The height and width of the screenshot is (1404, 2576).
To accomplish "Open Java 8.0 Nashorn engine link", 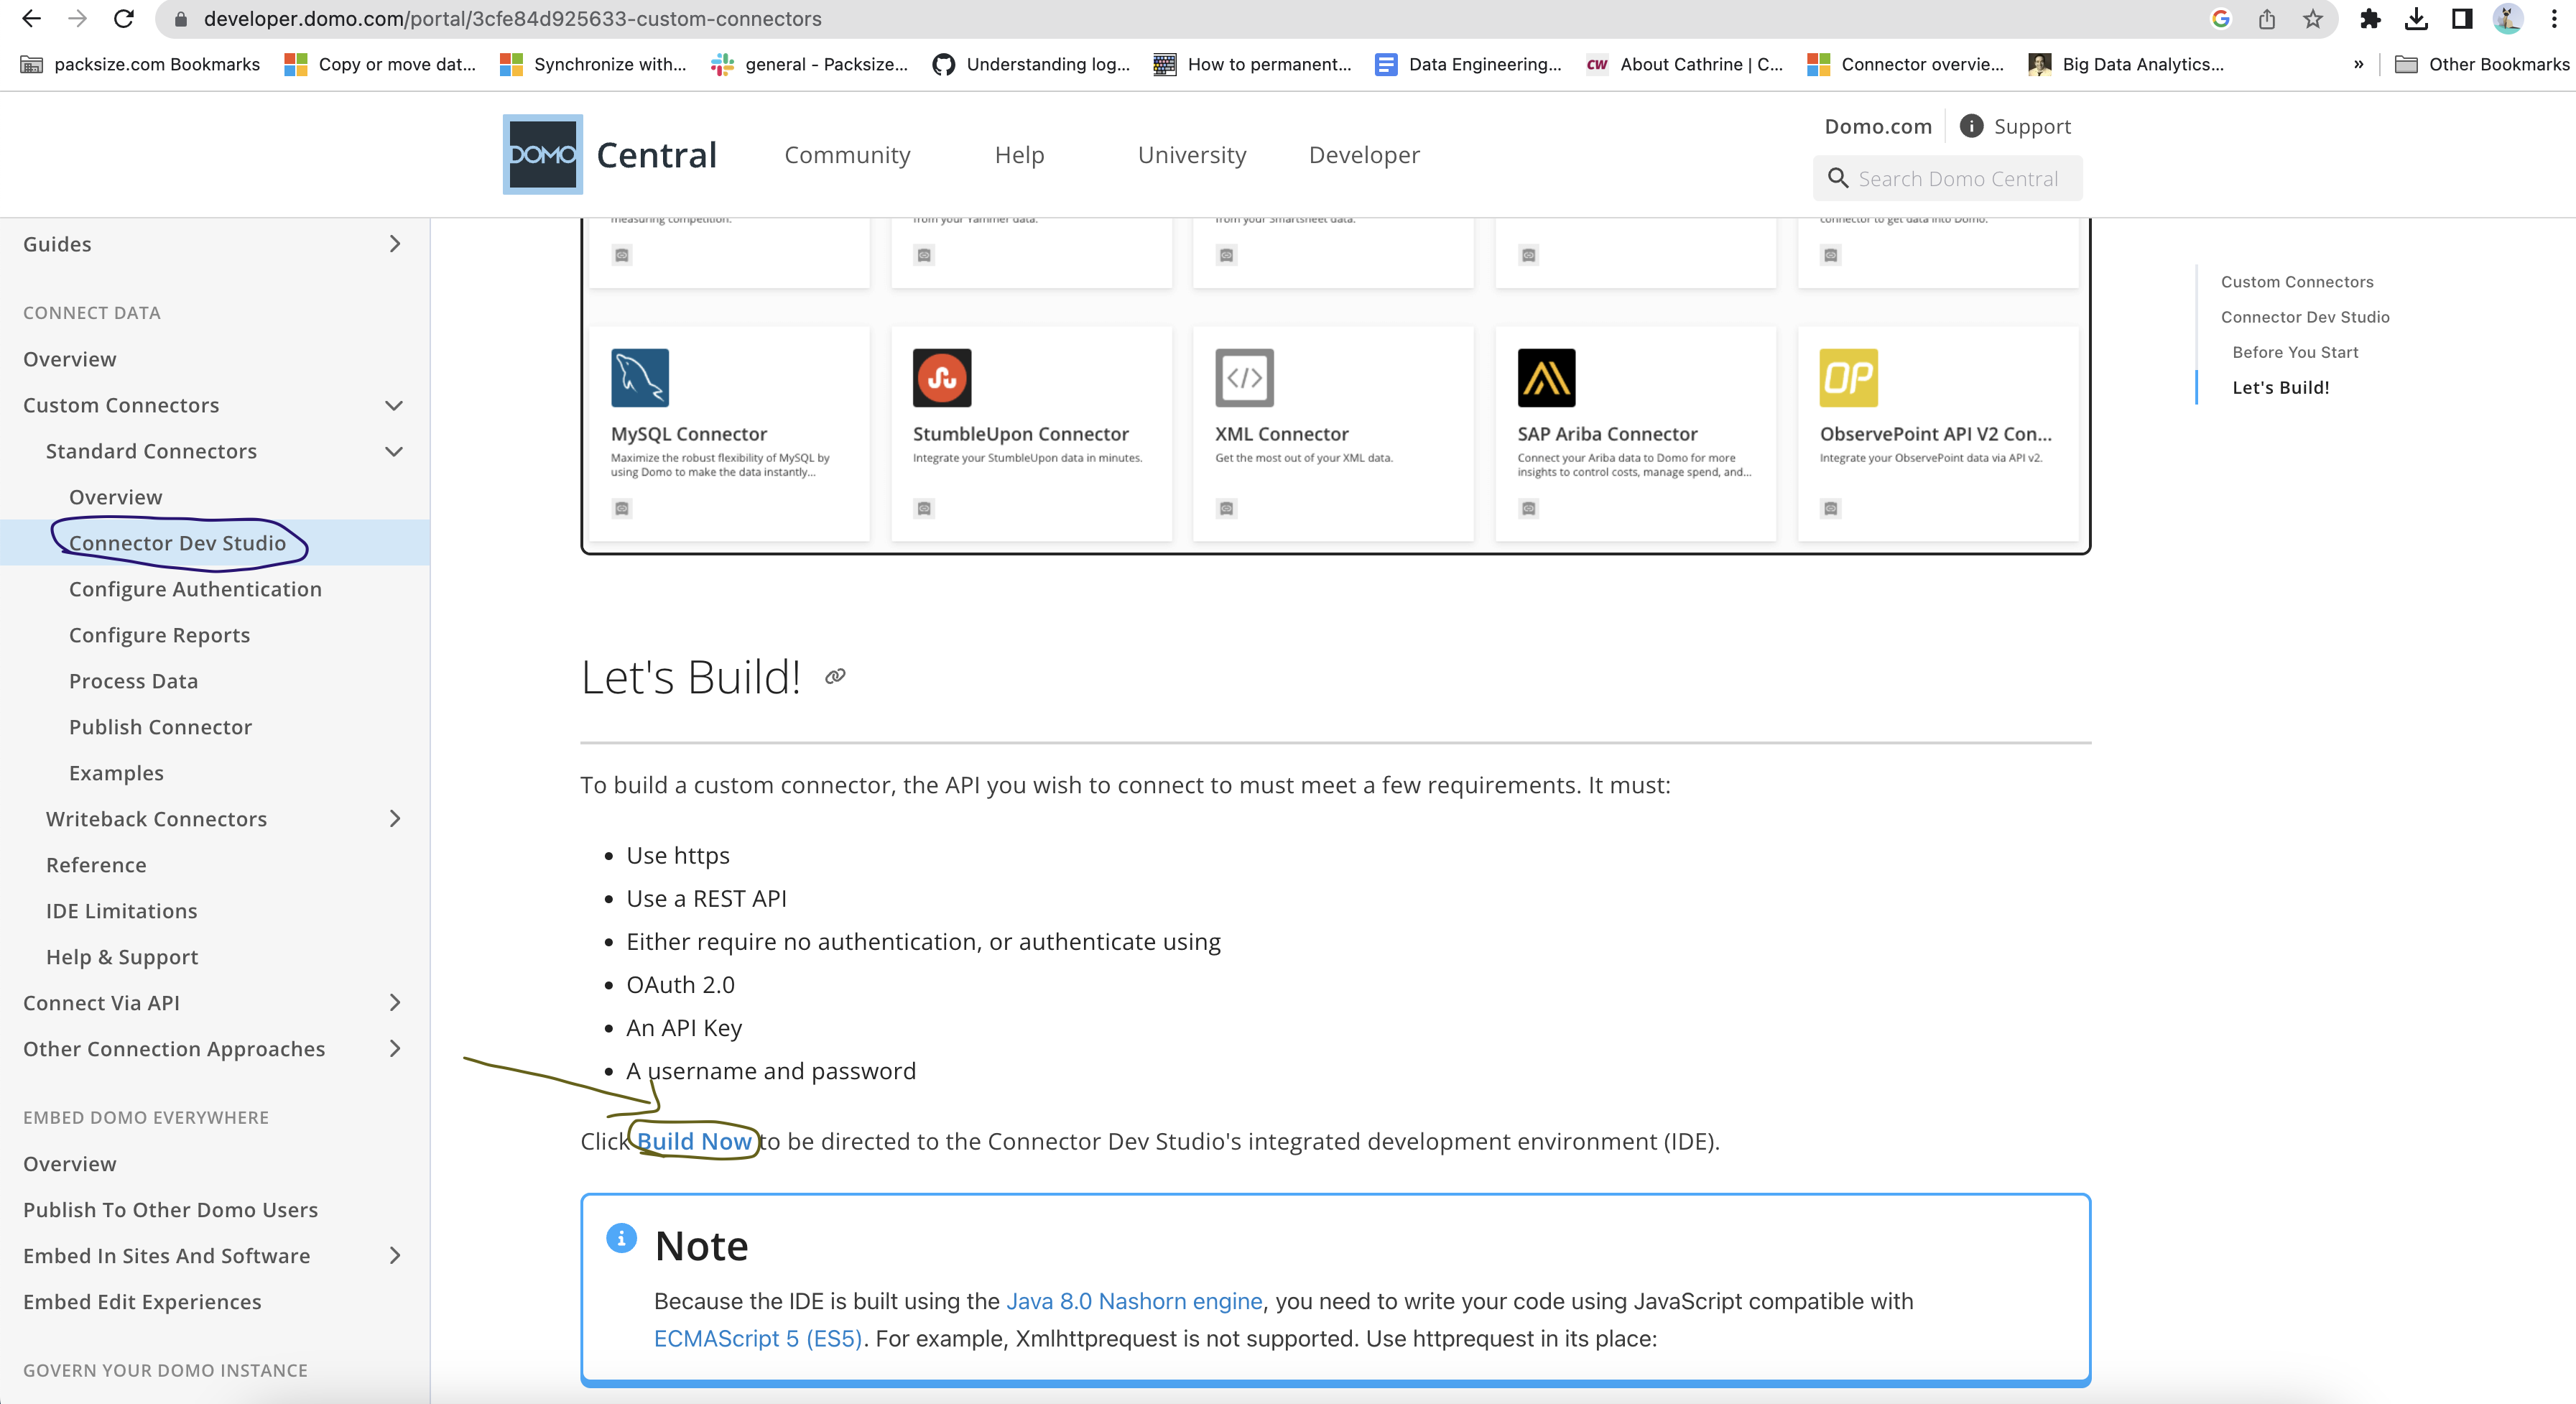I will (1134, 1301).
